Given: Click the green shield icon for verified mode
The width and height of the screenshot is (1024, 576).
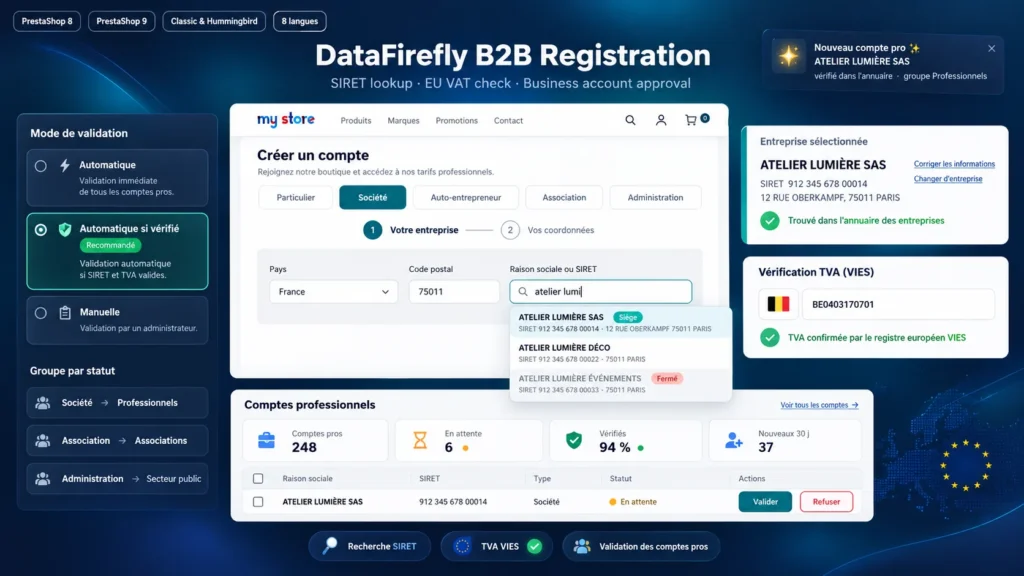Looking at the screenshot, I should click(x=65, y=229).
